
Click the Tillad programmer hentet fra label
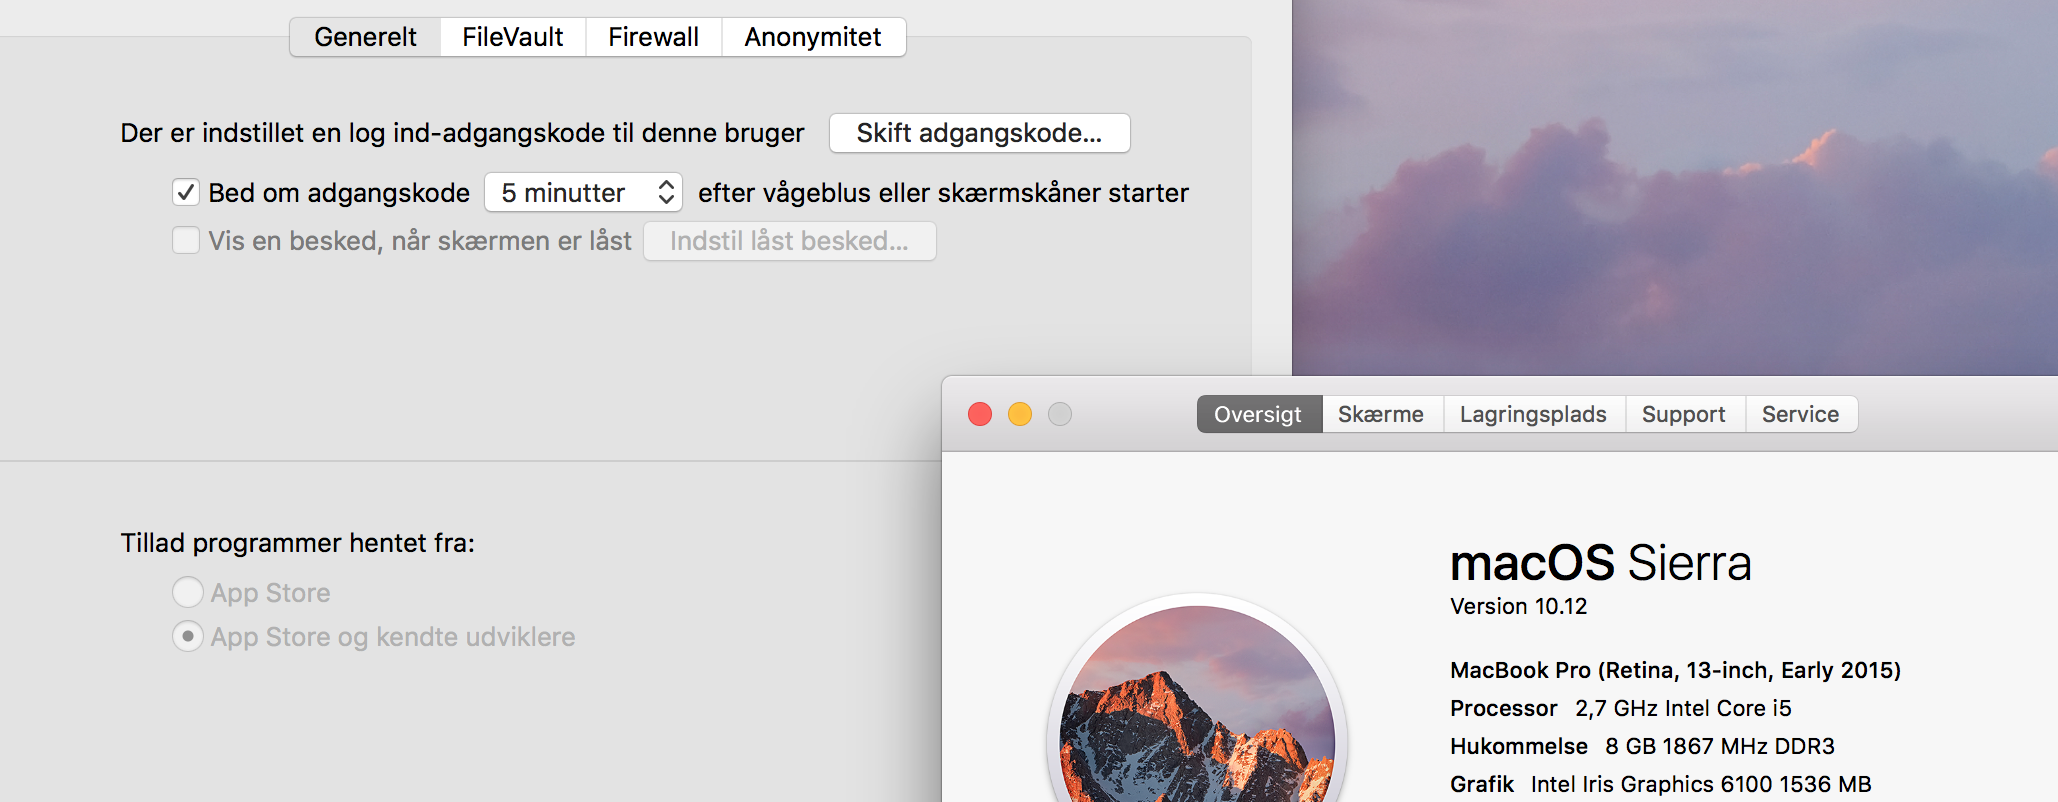coord(298,543)
